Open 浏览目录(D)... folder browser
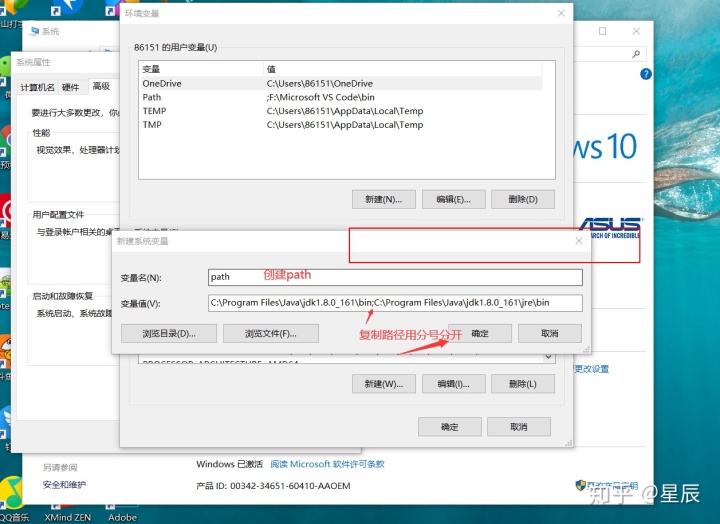The height and width of the screenshot is (524, 720). tap(169, 333)
